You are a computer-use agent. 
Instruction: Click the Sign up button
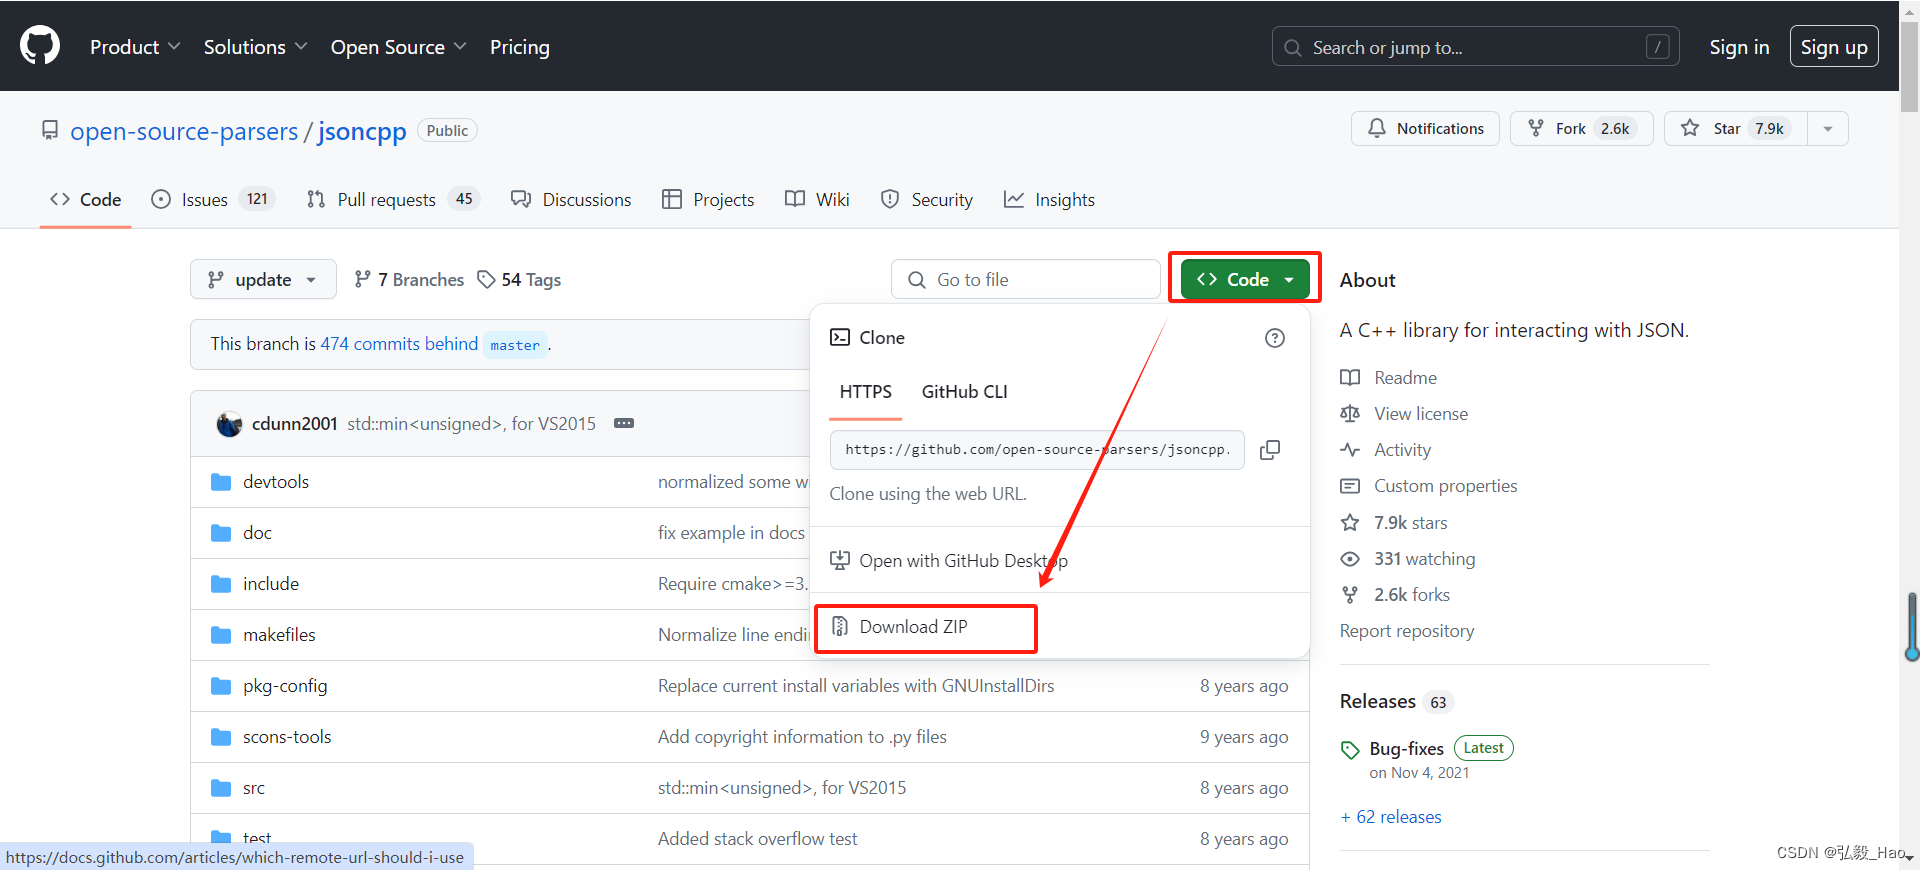pos(1834,47)
